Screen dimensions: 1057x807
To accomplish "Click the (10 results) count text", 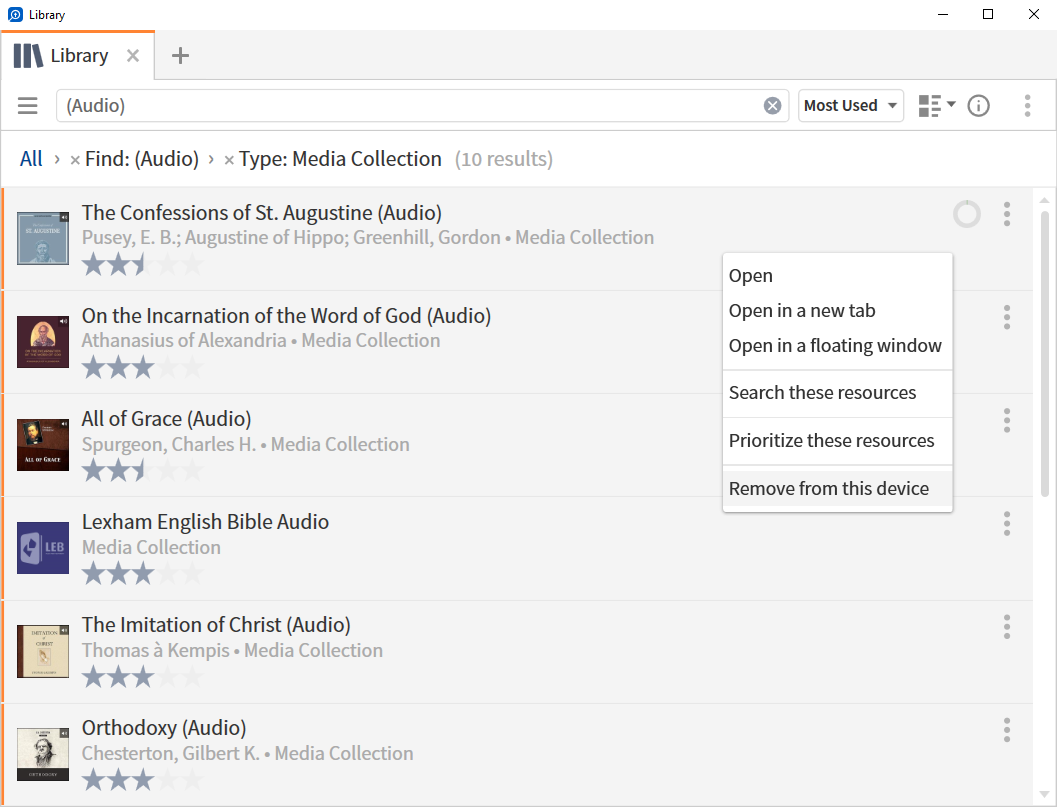I will [x=504, y=159].
